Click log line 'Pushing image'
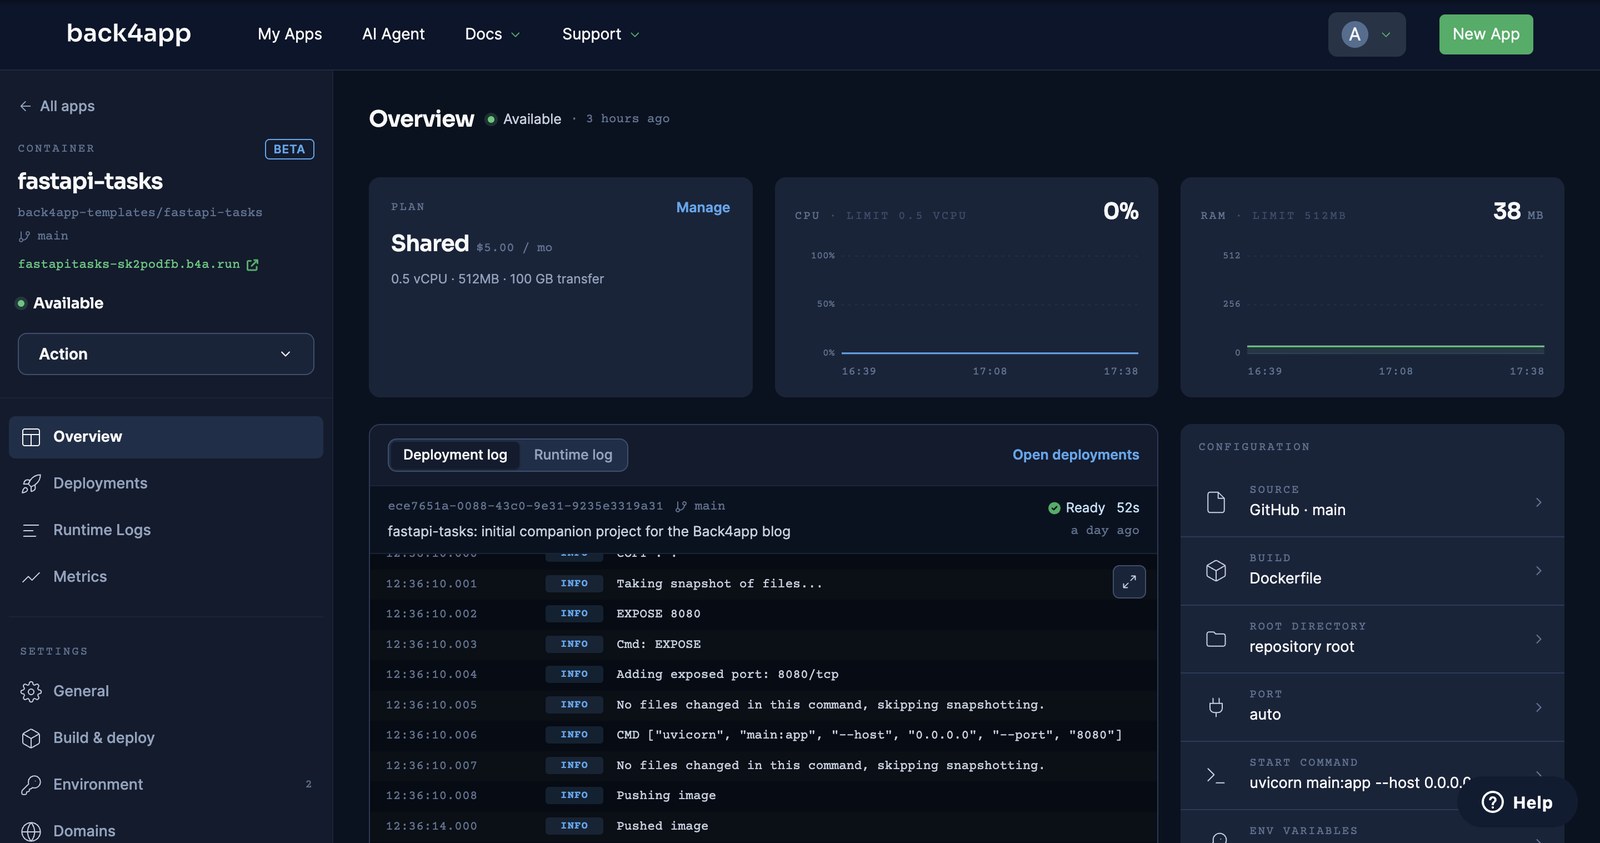 click(666, 796)
